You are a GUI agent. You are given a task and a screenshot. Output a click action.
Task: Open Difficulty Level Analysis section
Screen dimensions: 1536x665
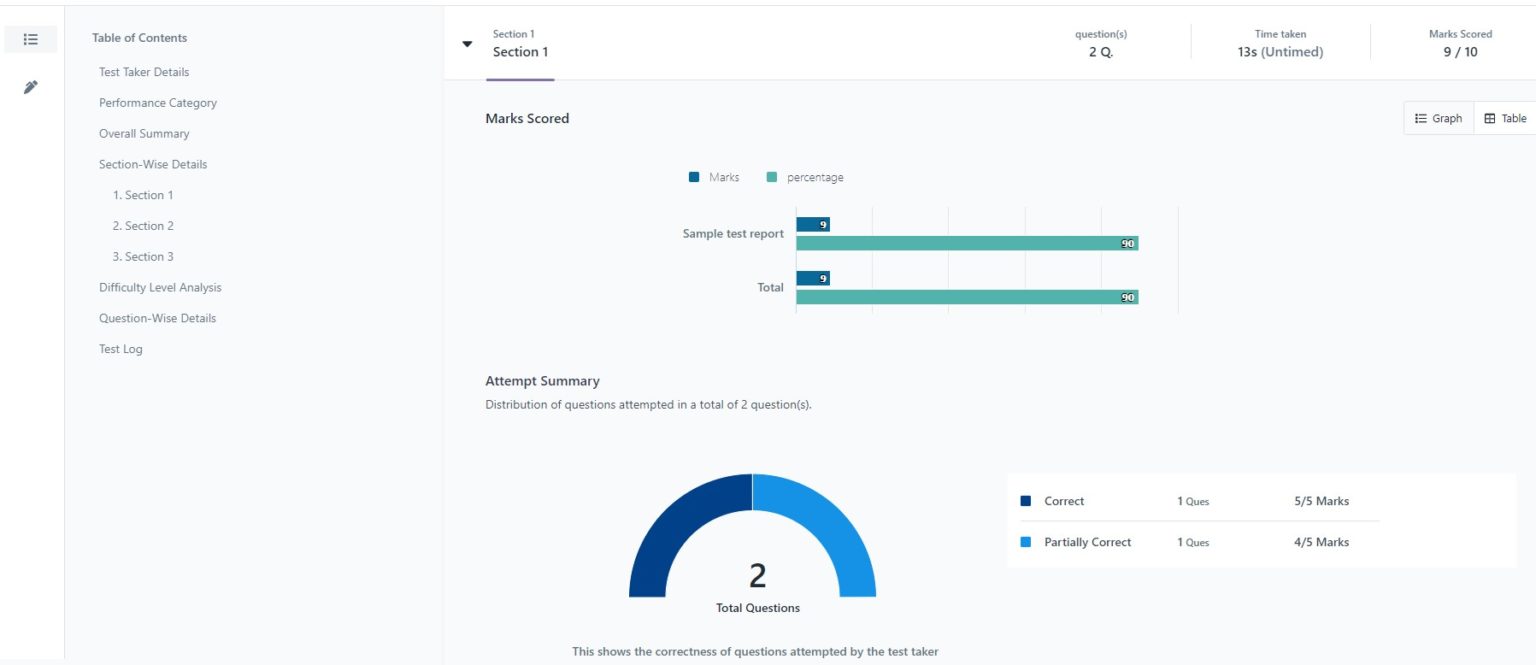click(160, 287)
